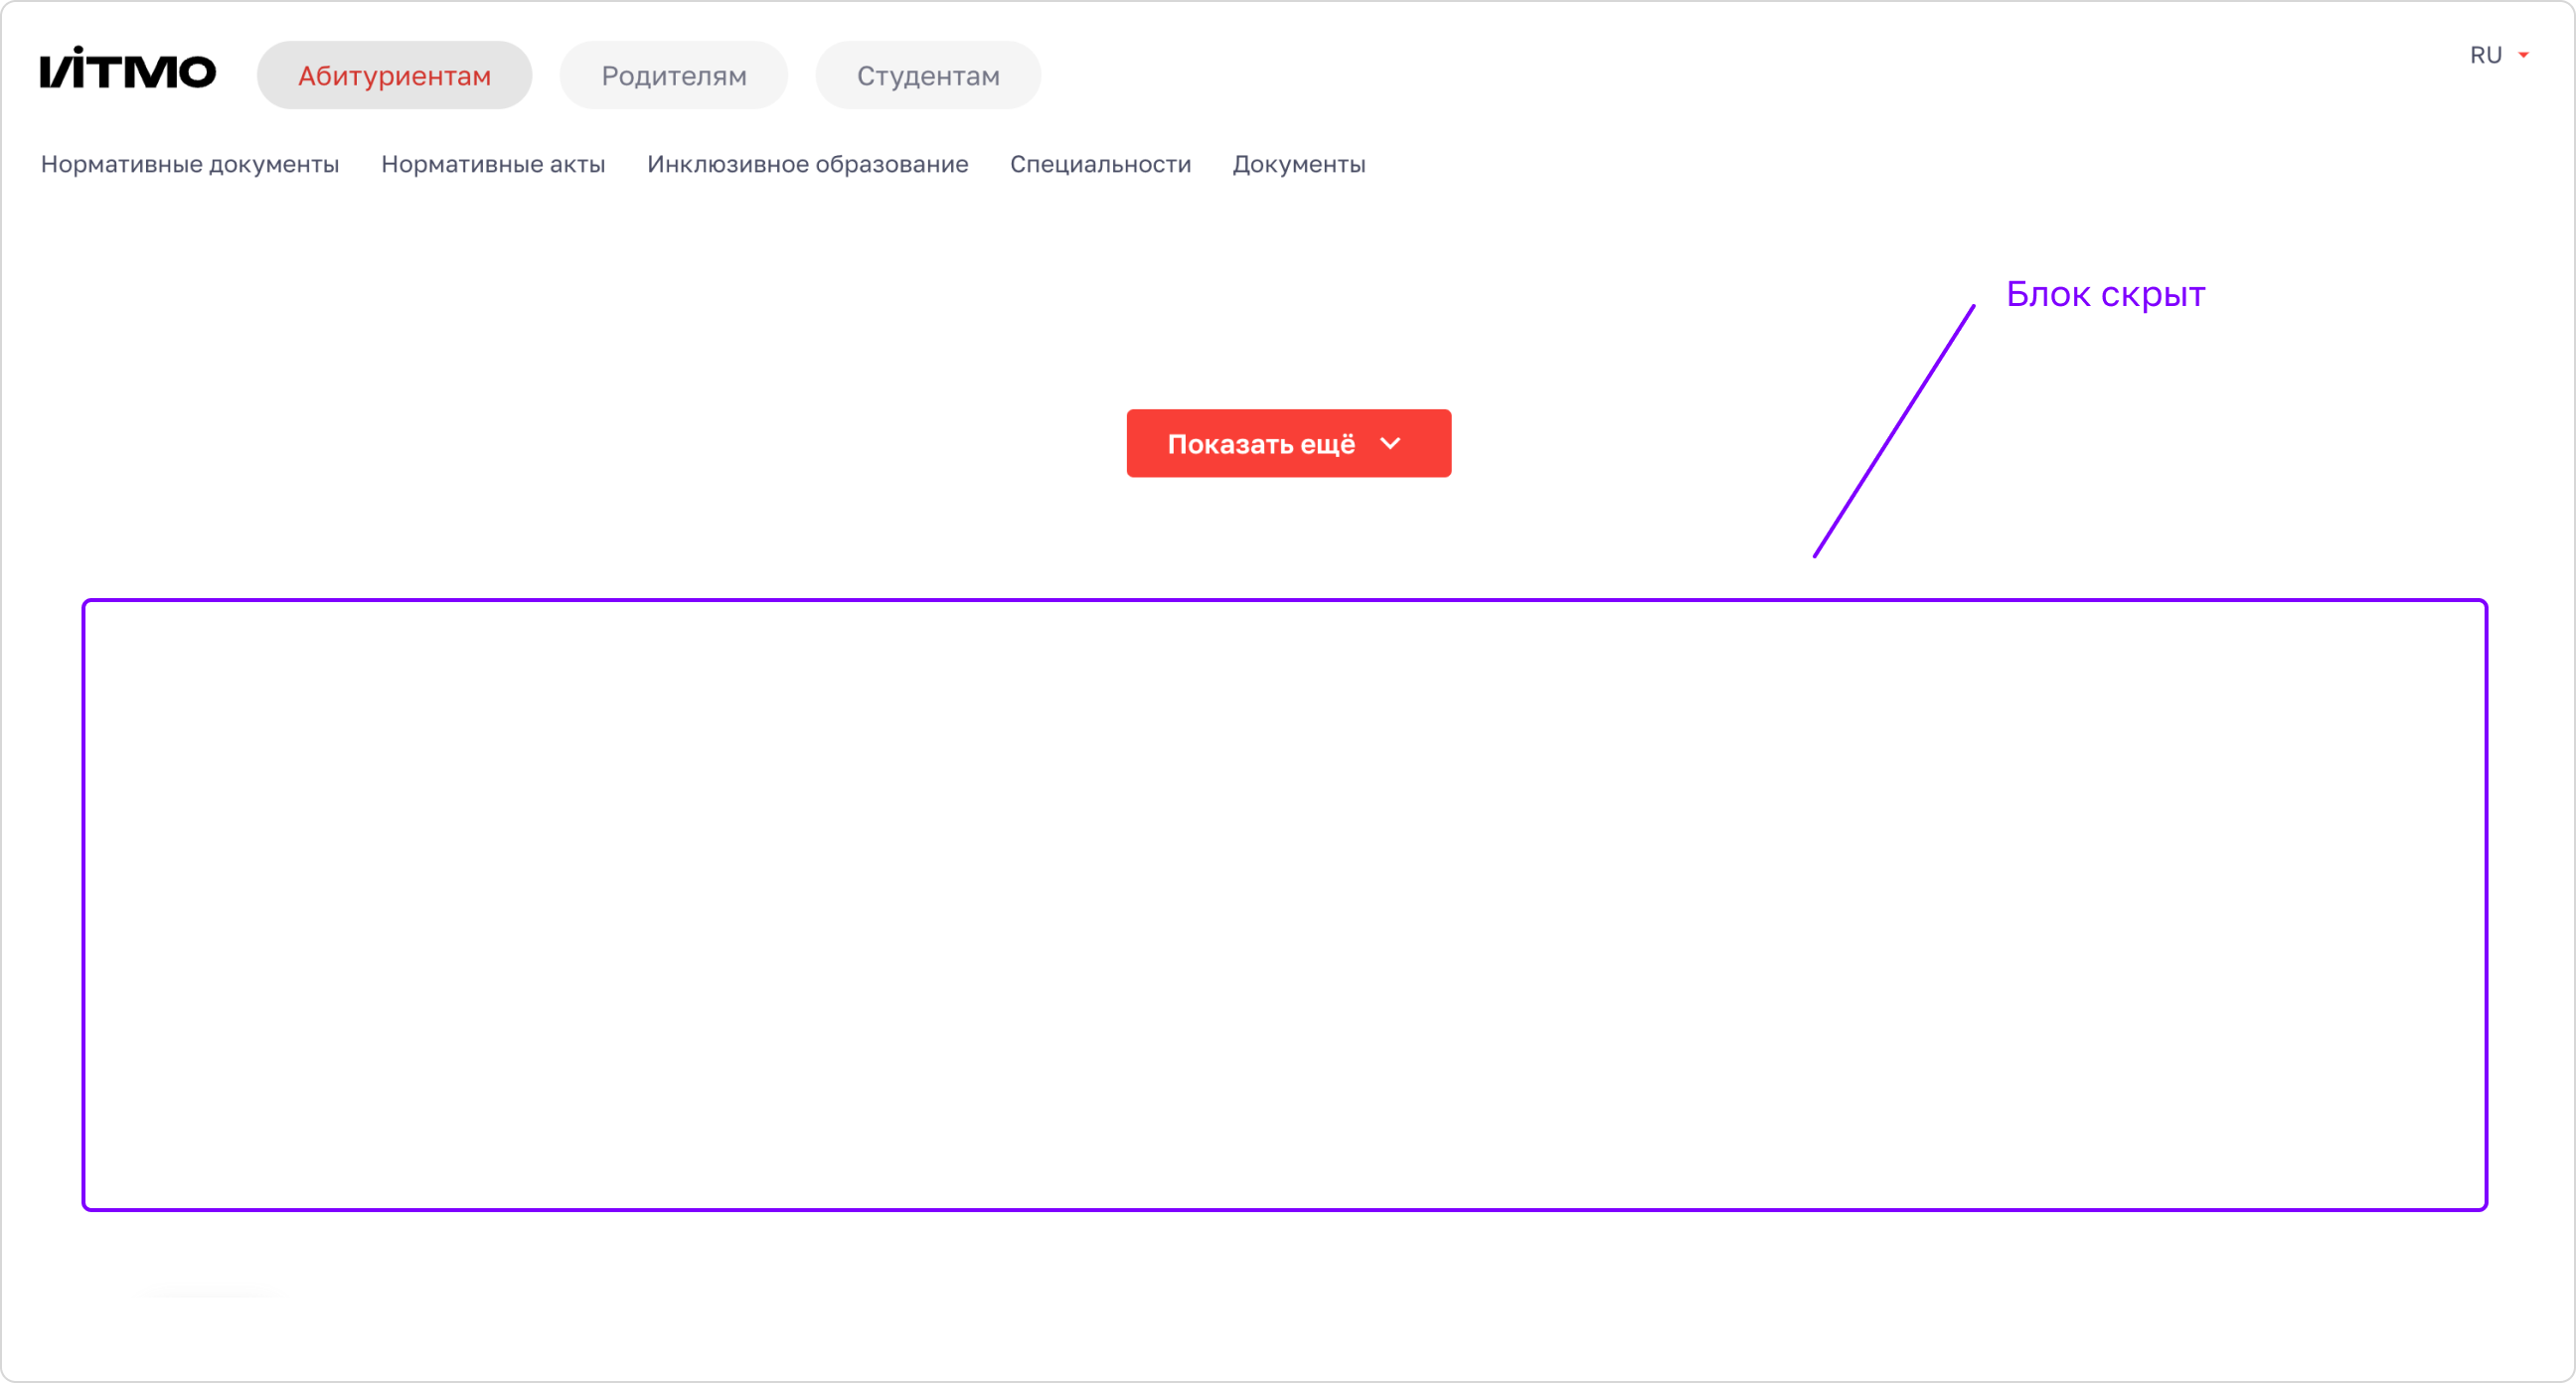Switch to the Студентам tab
This screenshot has height=1383, width=2576.
click(927, 75)
